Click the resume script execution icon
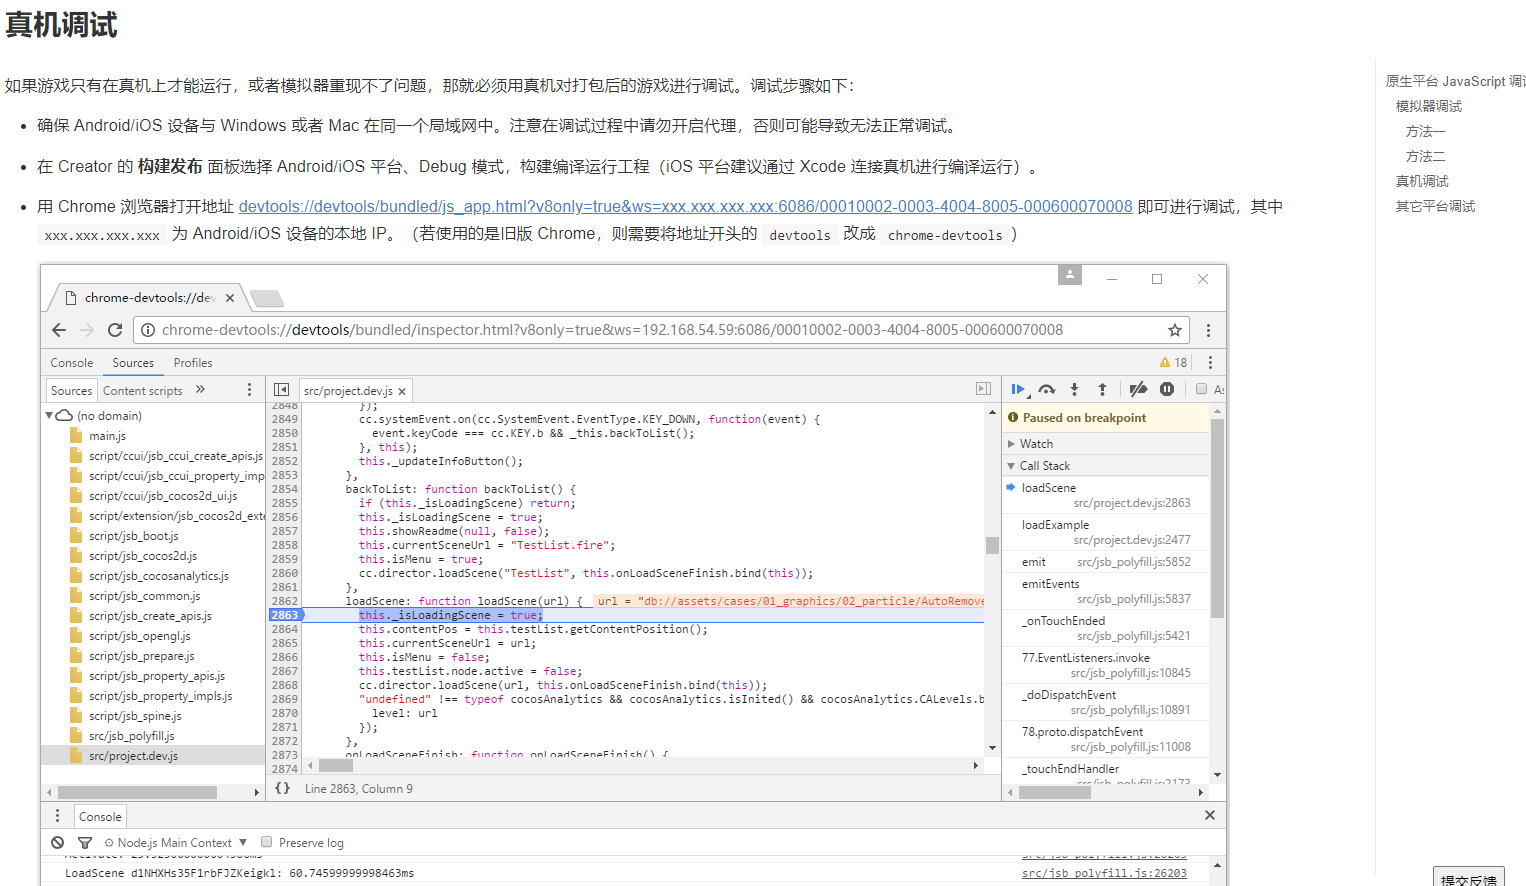The image size is (1526, 886). 1018,390
